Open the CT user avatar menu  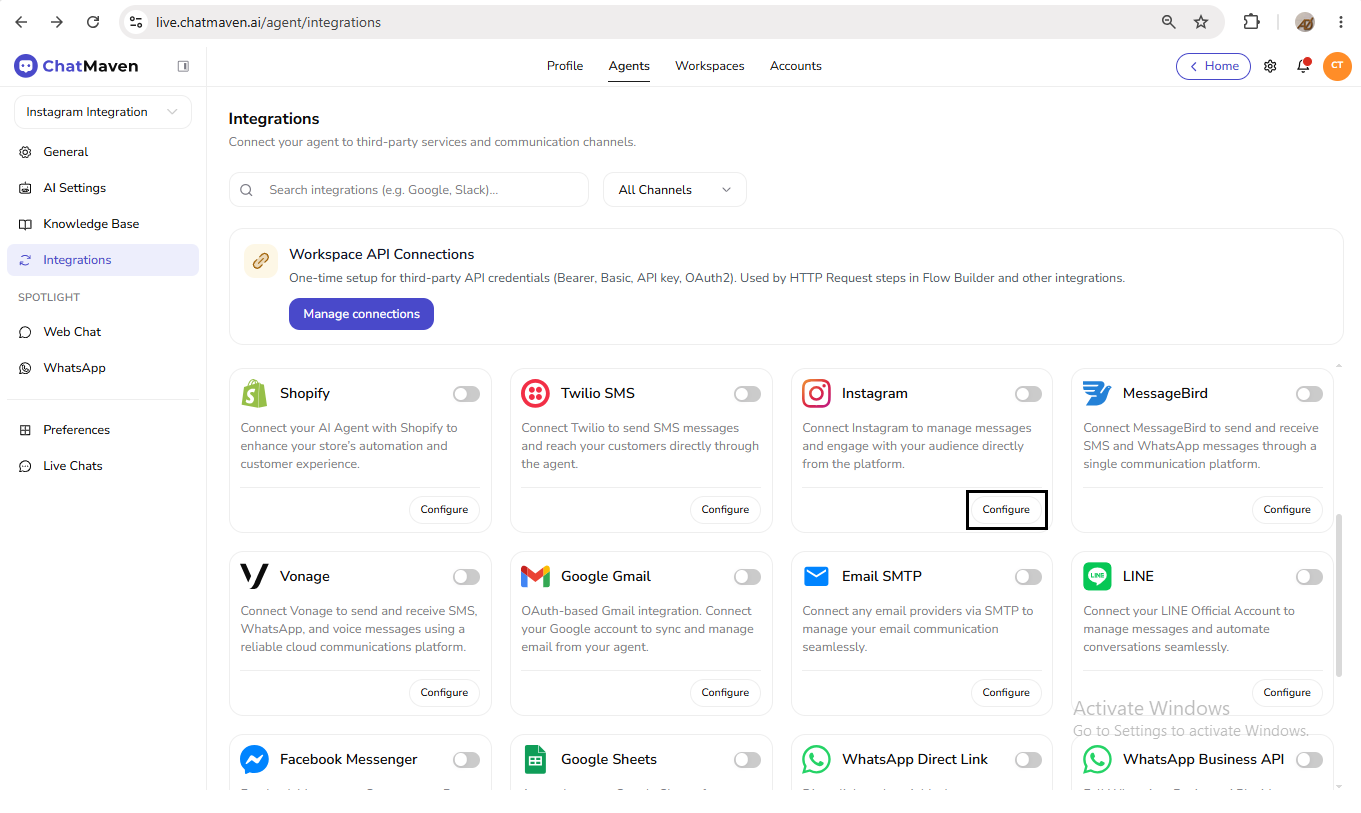pos(1337,66)
